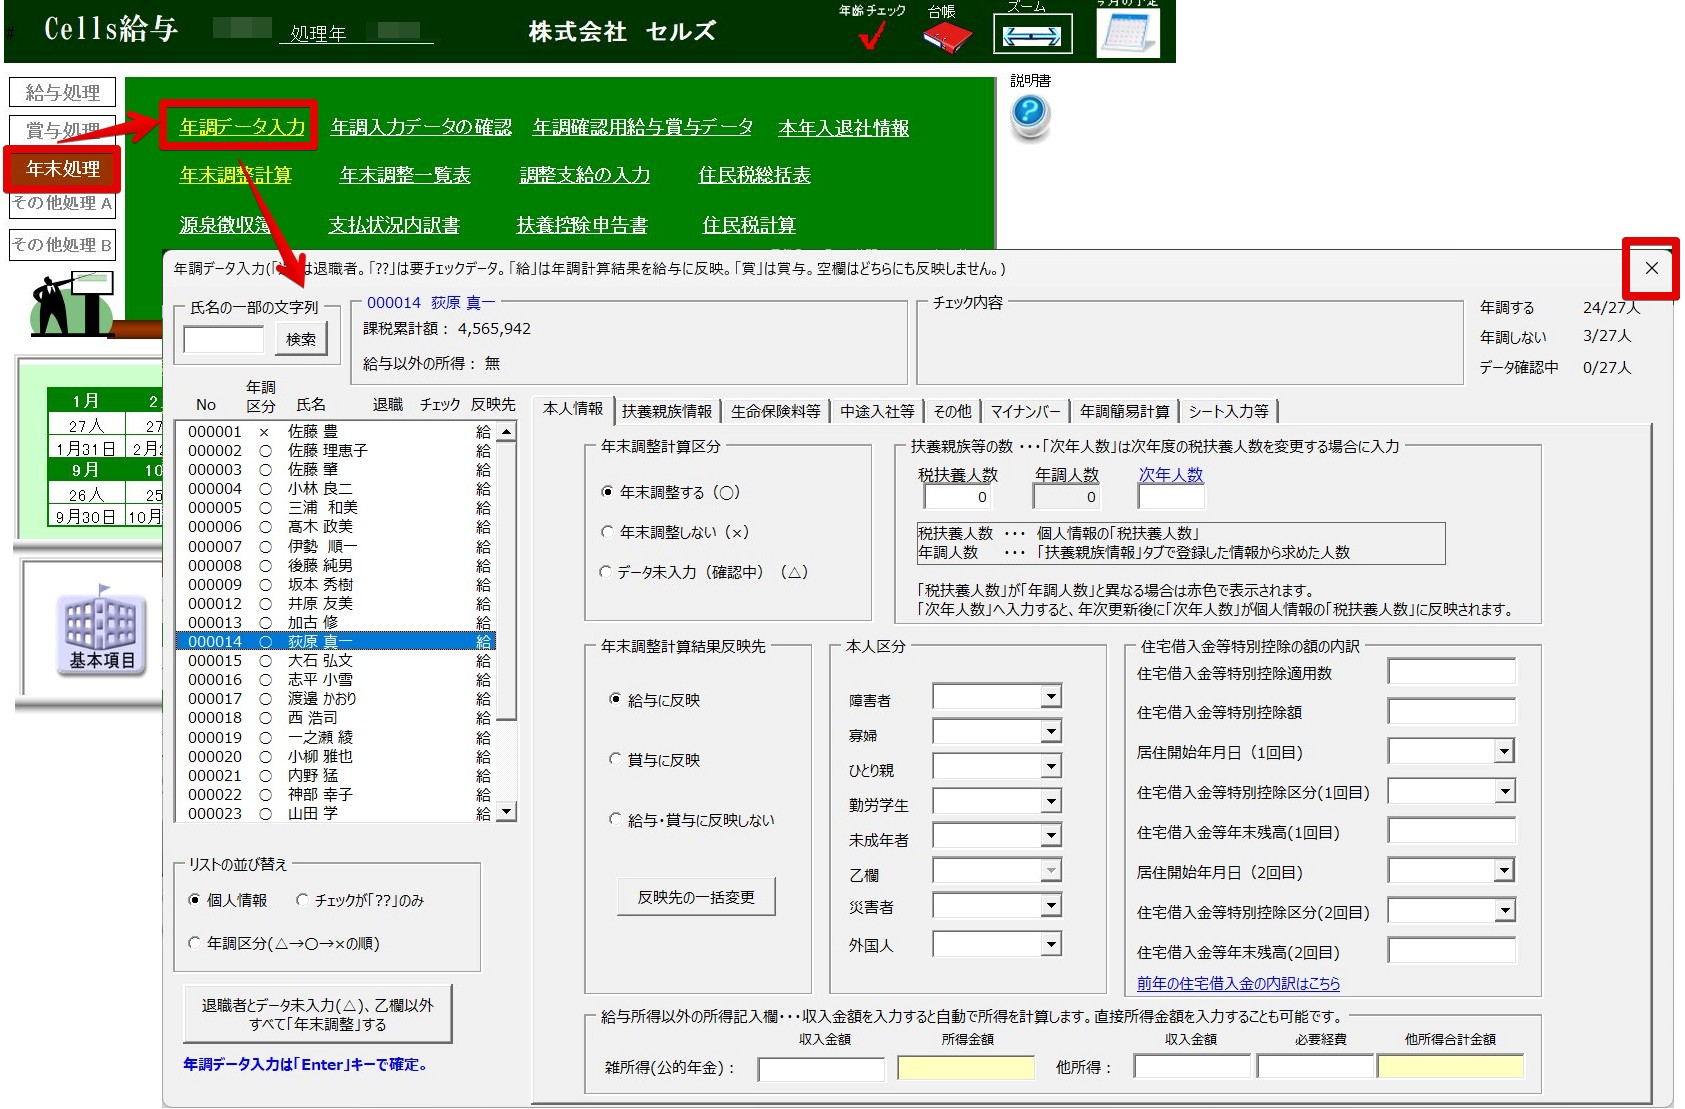Close the 年調データ入力 dialog

point(1651,268)
